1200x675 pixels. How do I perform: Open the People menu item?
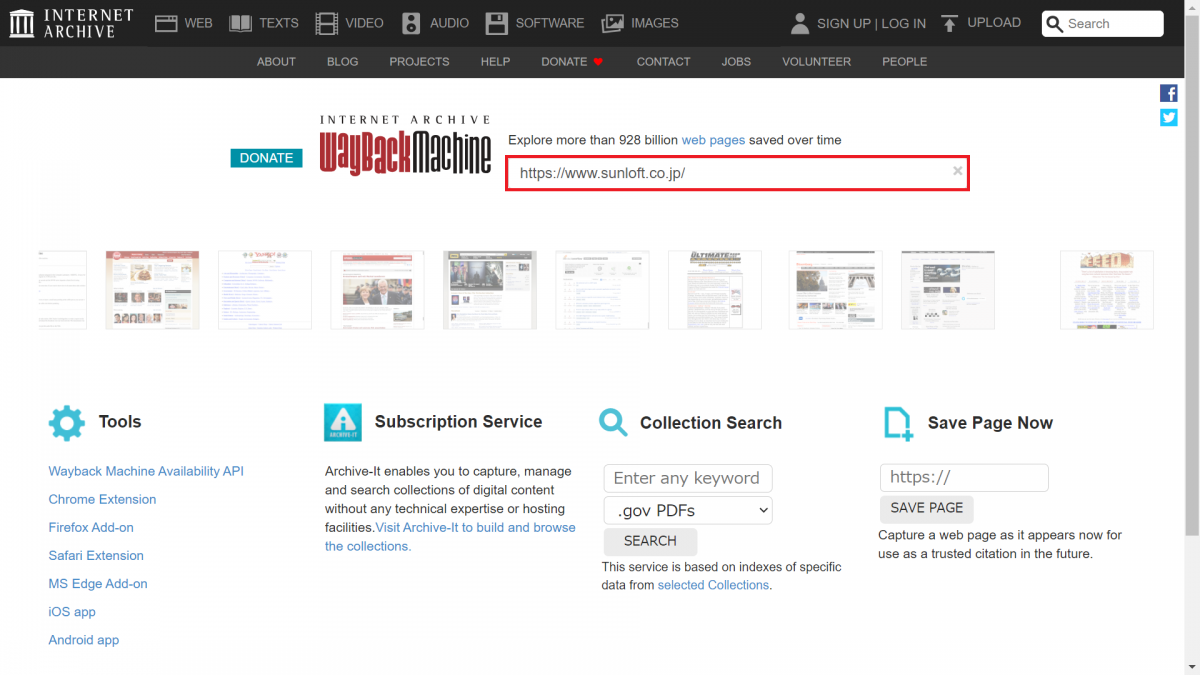coord(904,62)
